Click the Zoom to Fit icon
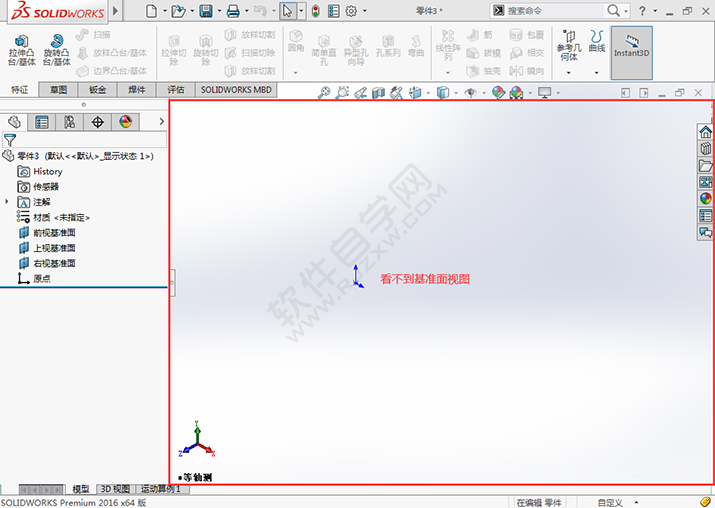 click(x=324, y=93)
